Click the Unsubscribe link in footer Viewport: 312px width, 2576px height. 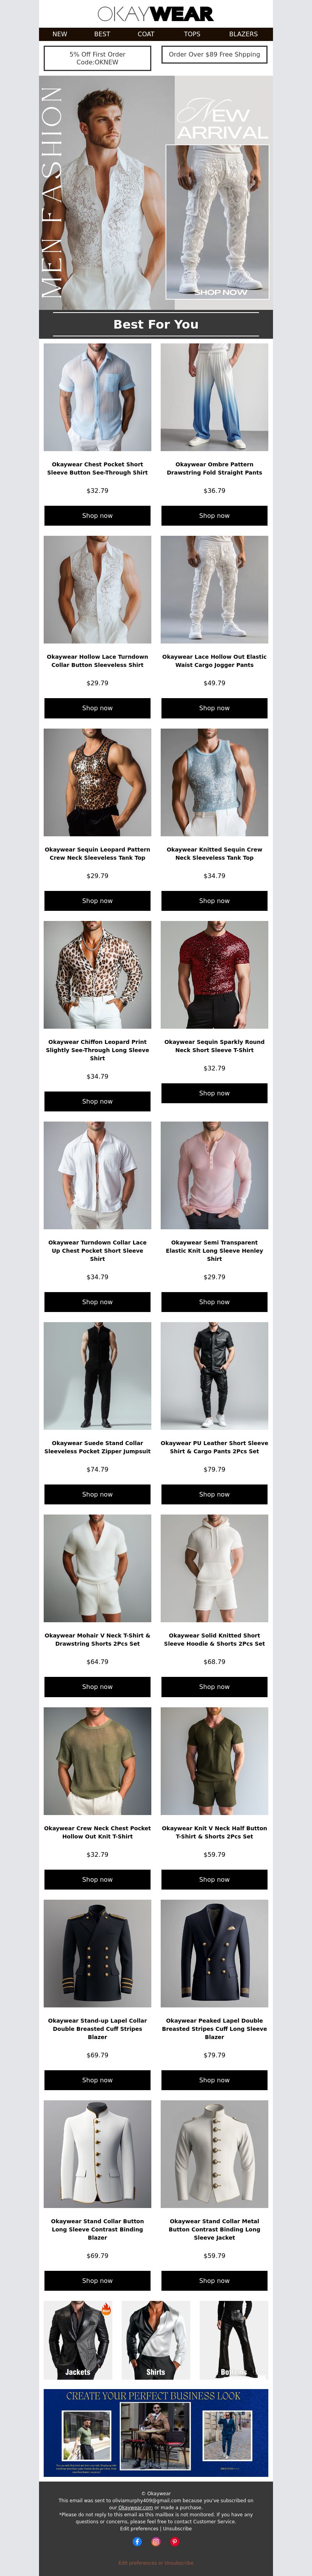pyautogui.click(x=177, y=2528)
